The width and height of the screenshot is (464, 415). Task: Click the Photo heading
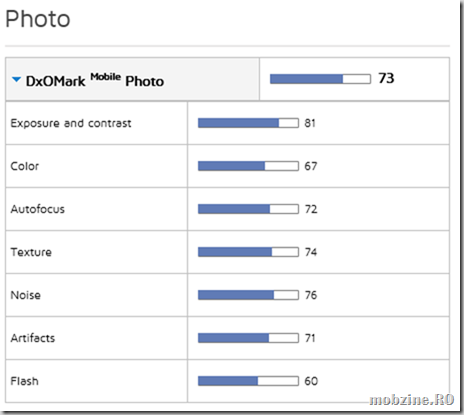click(x=38, y=19)
